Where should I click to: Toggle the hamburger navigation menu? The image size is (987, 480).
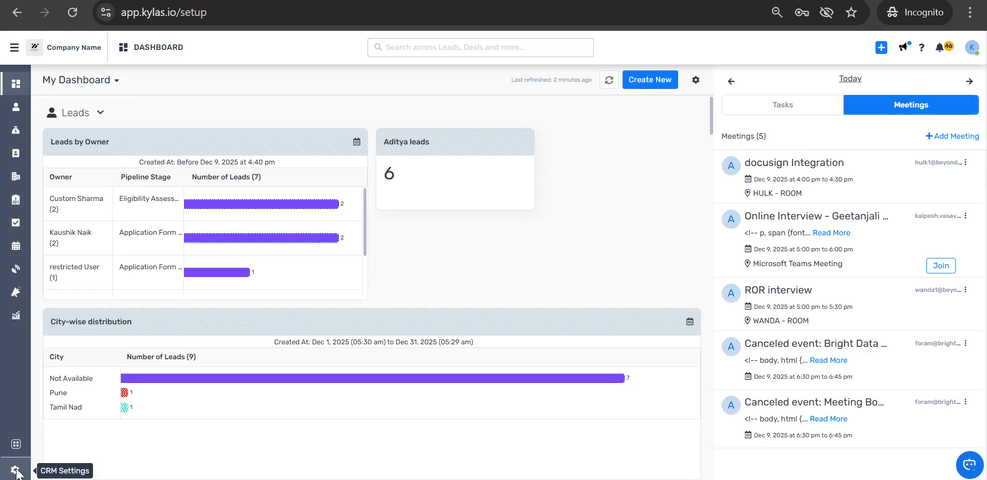pyautogui.click(x=14, y=47)
